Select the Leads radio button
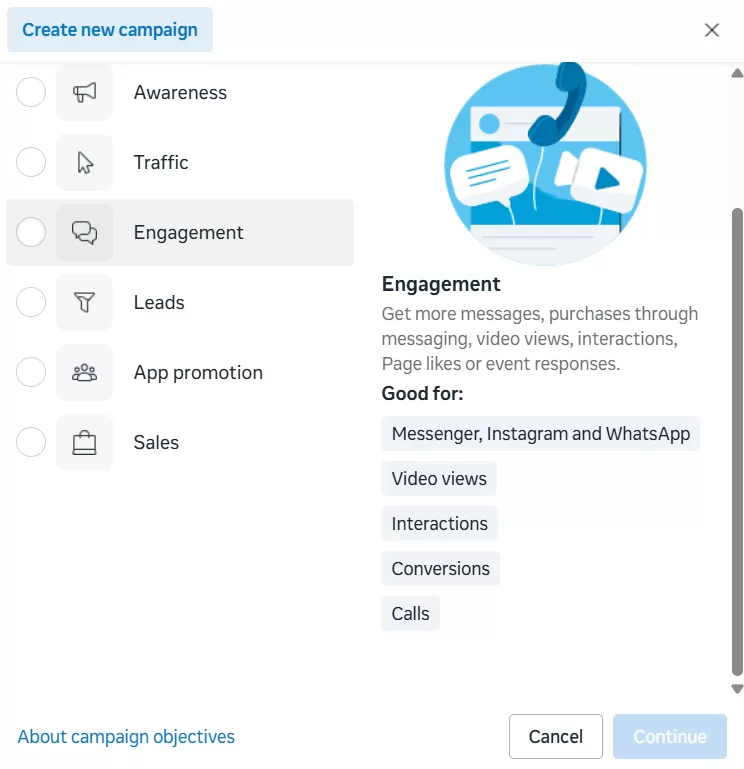 [x=31, y=303]
